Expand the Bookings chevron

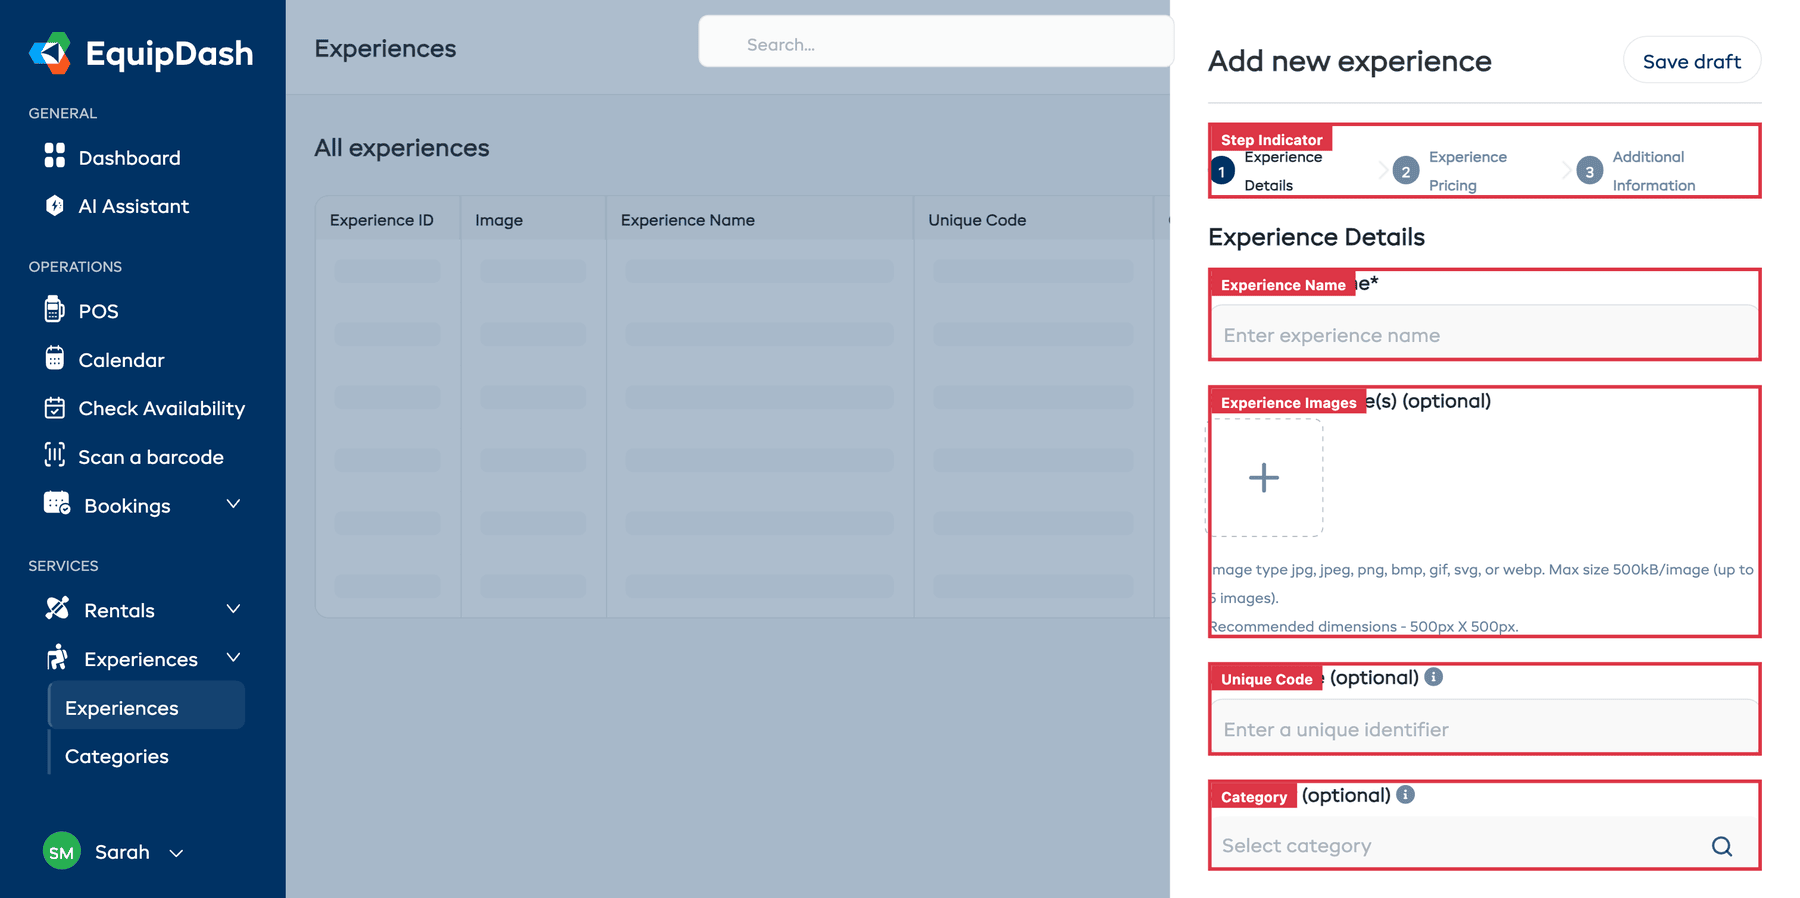[233, 504]
